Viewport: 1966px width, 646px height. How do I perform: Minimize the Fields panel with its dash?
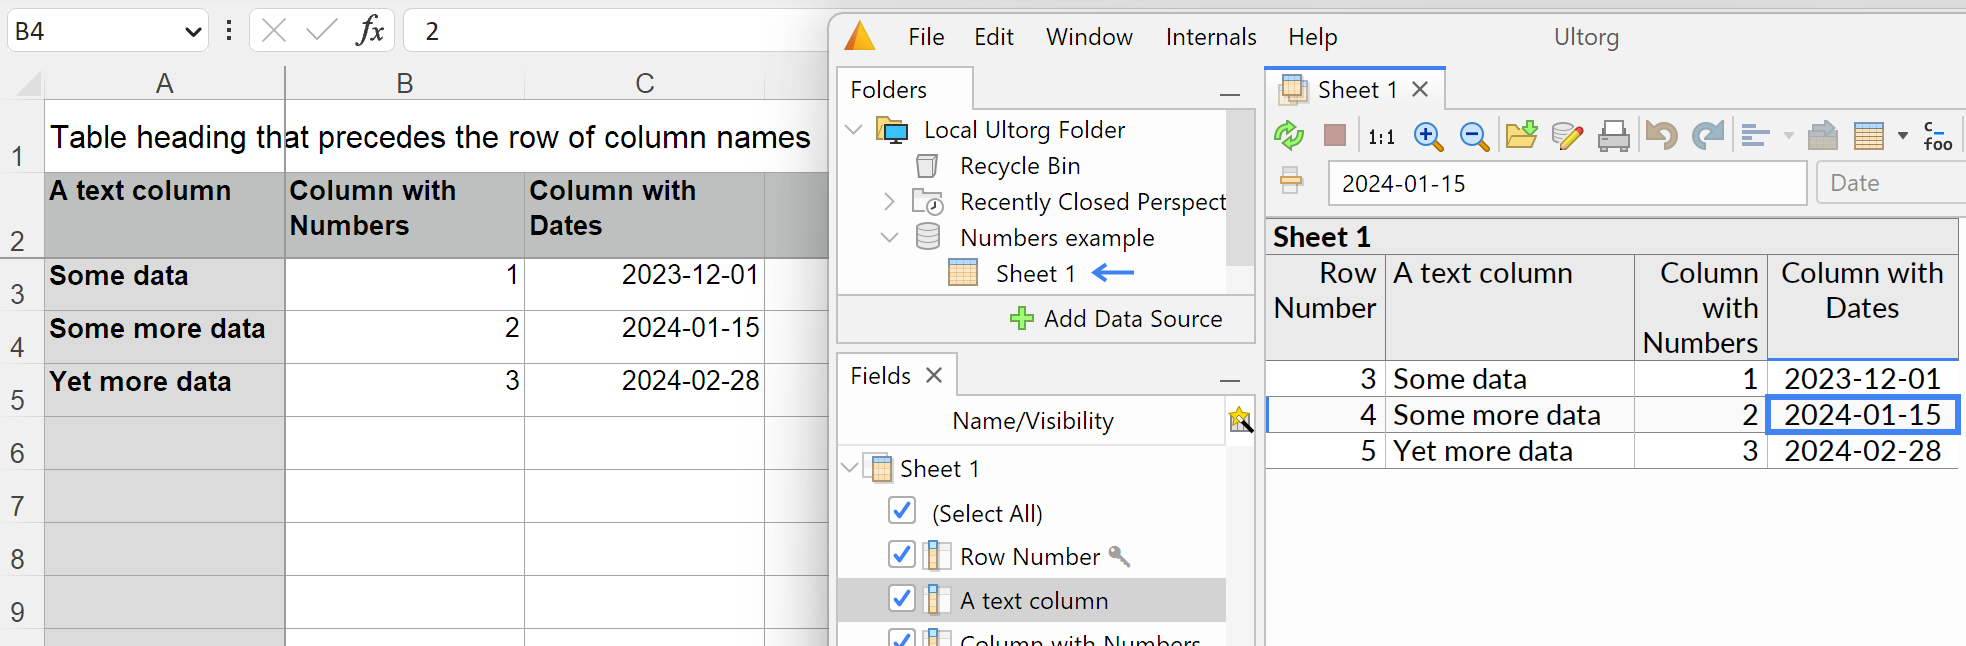point(1230,380)
